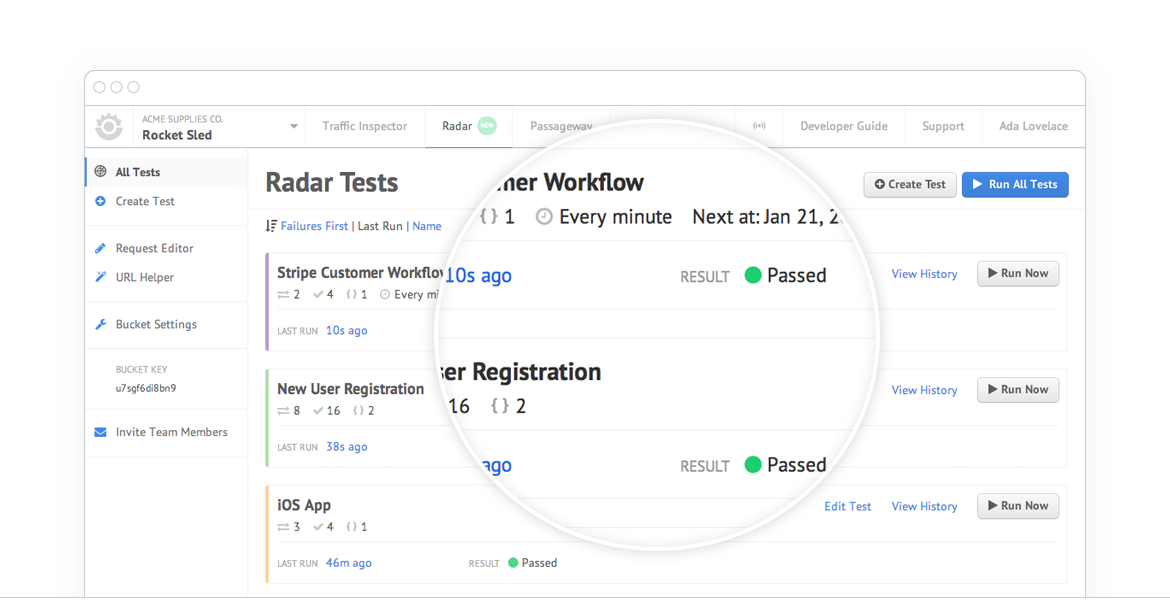The height and width of the screenshot is (600, 1170).
Task: Click the broadcast icon in top navigation
Action: 759,125
